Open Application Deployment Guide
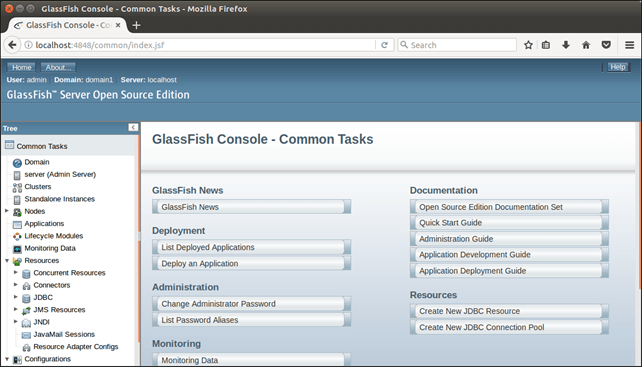The image size is (642, 367). (x=509, y=271)
